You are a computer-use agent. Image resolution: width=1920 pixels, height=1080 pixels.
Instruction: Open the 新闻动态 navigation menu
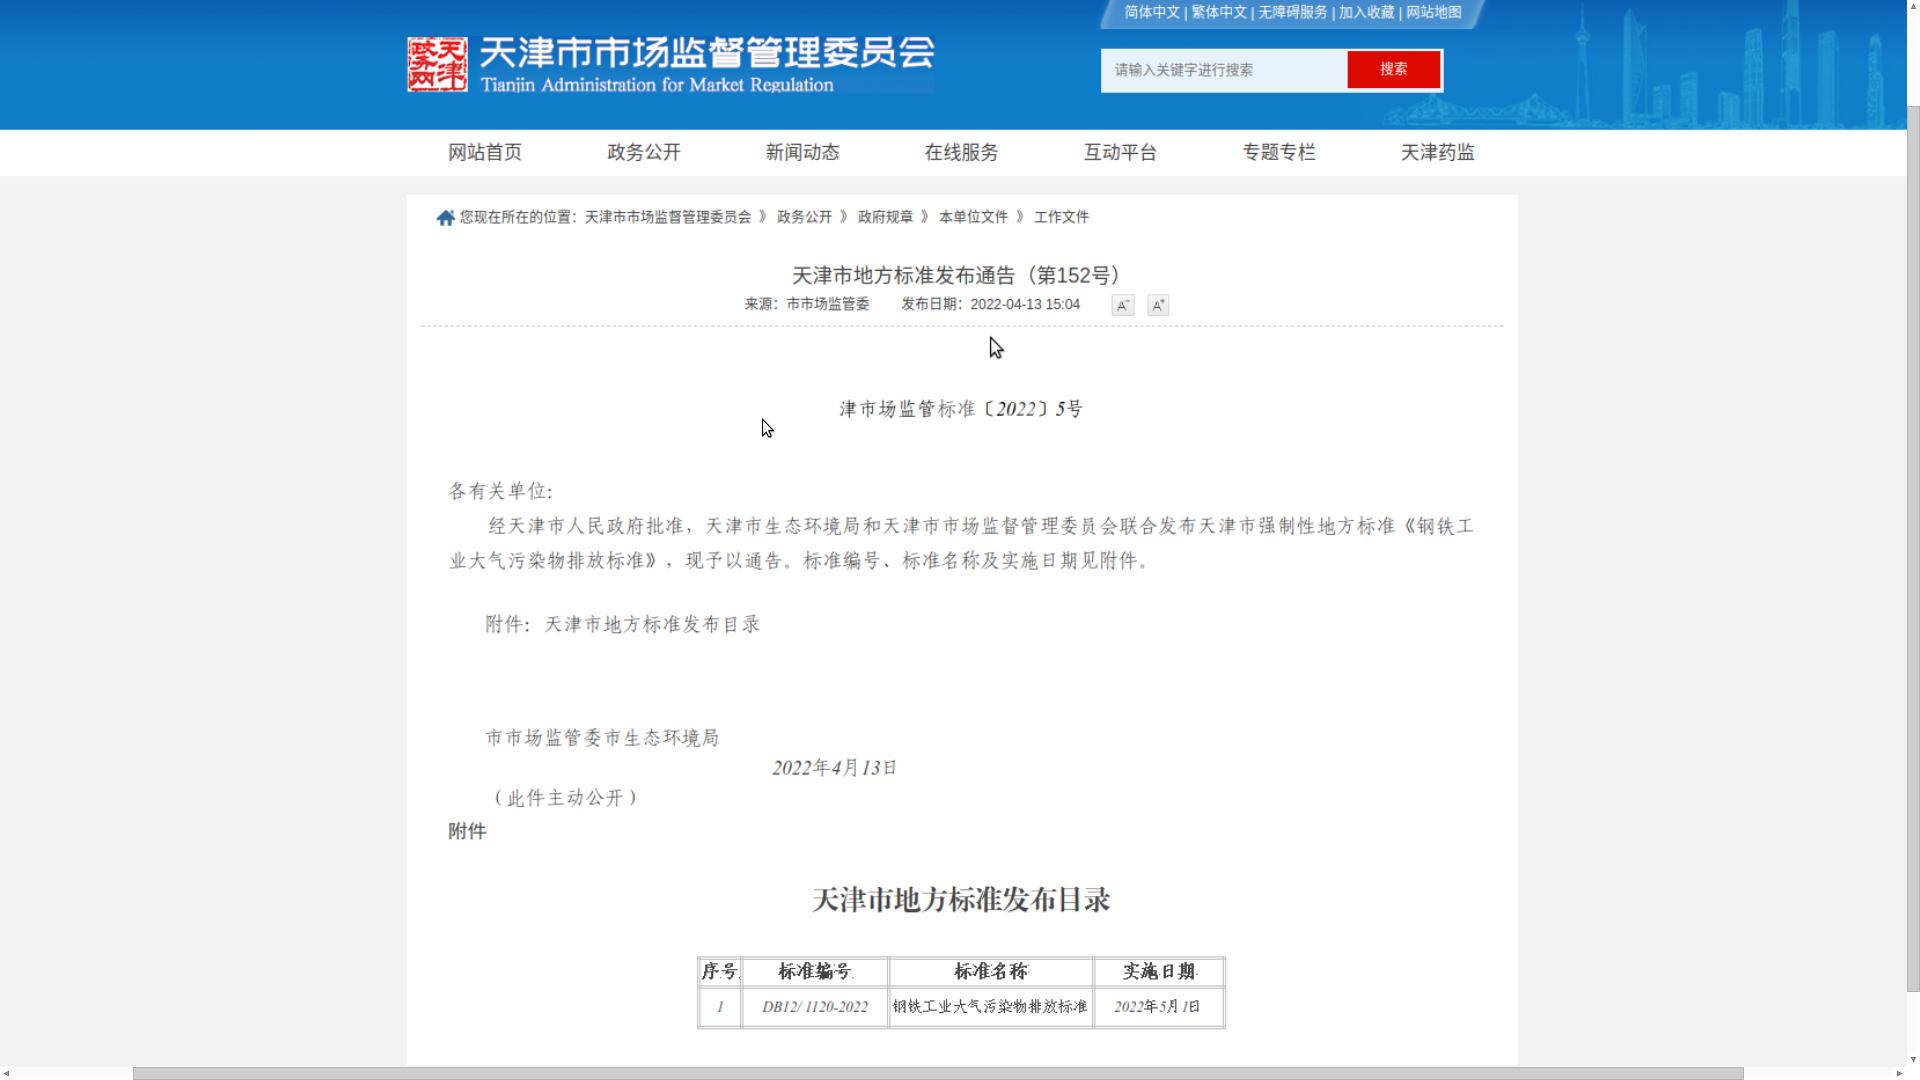[802, 153]
